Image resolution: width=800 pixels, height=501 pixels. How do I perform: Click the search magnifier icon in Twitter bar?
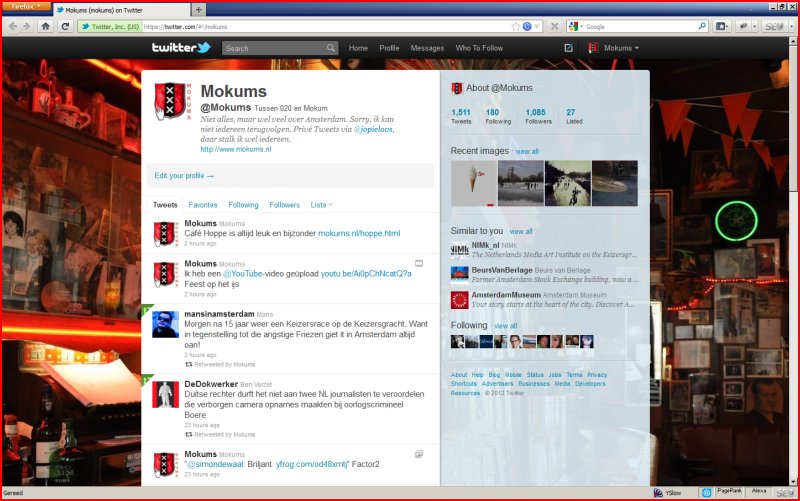(x=331, y=48)
